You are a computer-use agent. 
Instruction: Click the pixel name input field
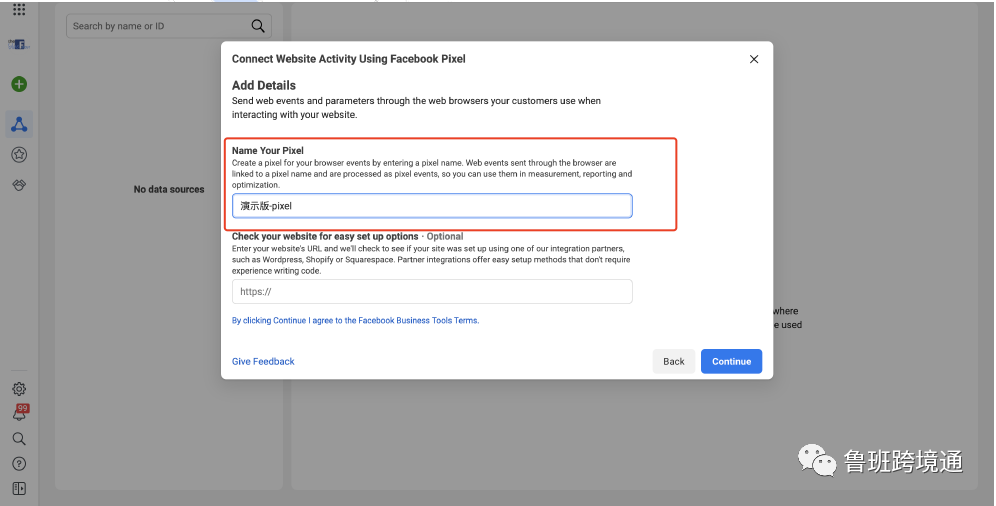432,206
